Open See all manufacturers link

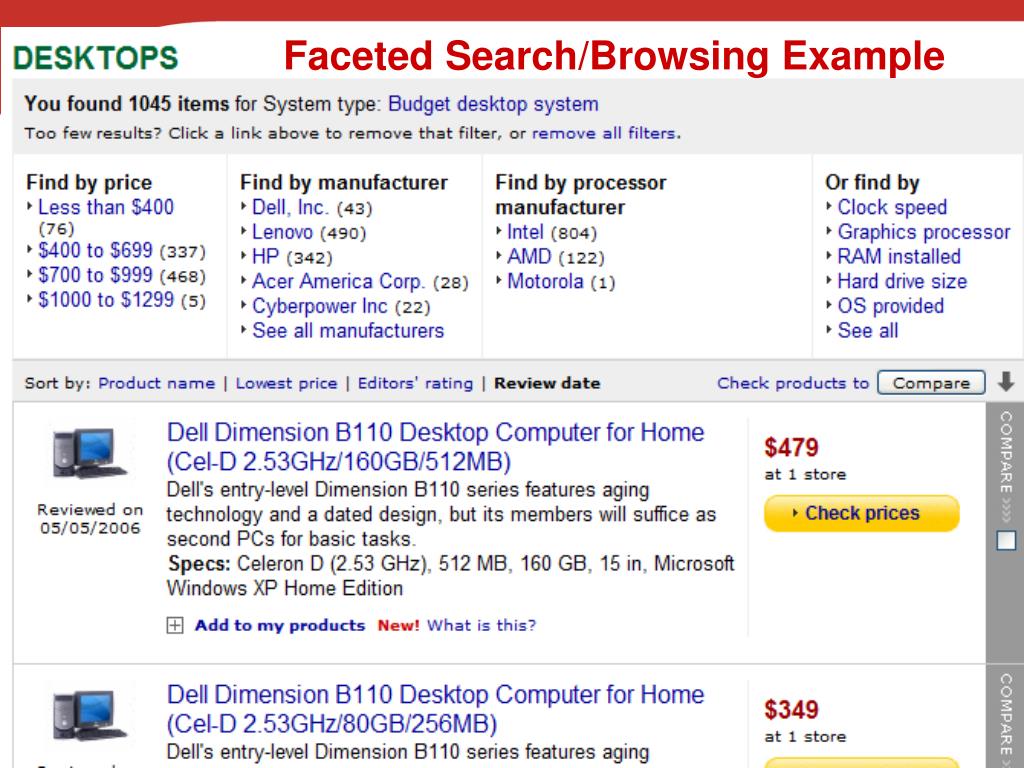pyautogui.click(x=348, y=330)
